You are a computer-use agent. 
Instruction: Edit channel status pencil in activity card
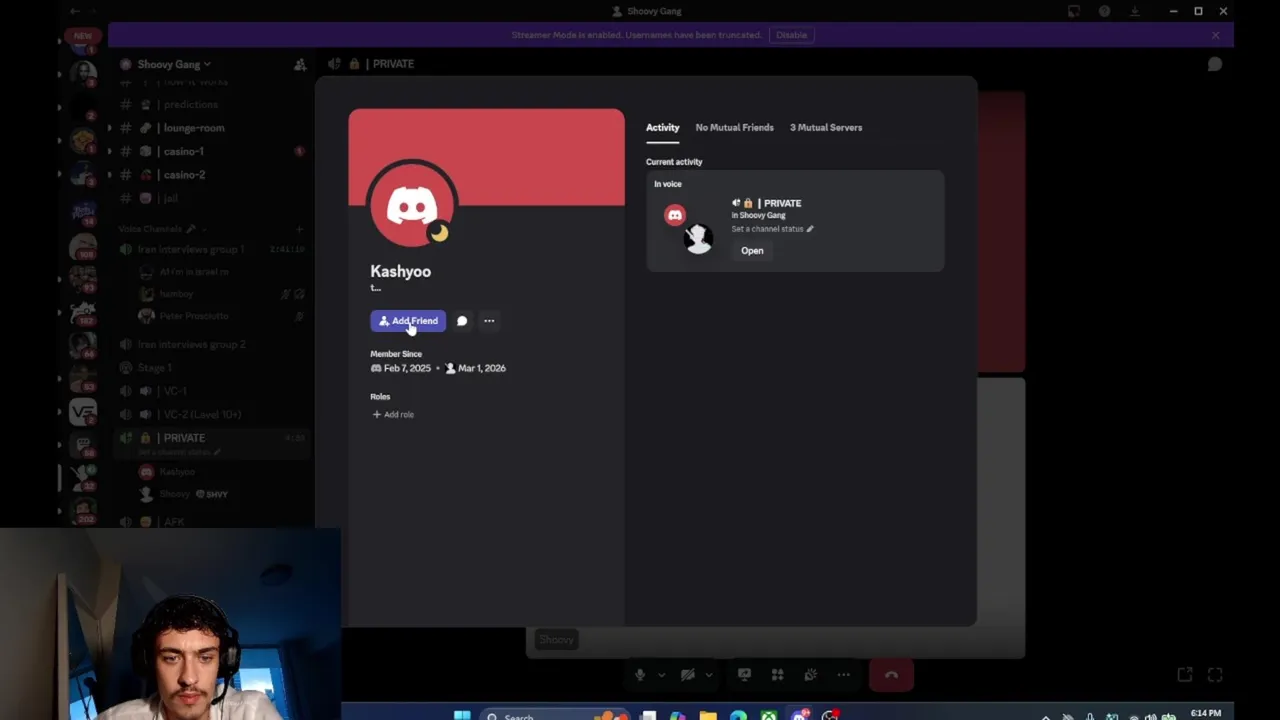tap(810, 229)
